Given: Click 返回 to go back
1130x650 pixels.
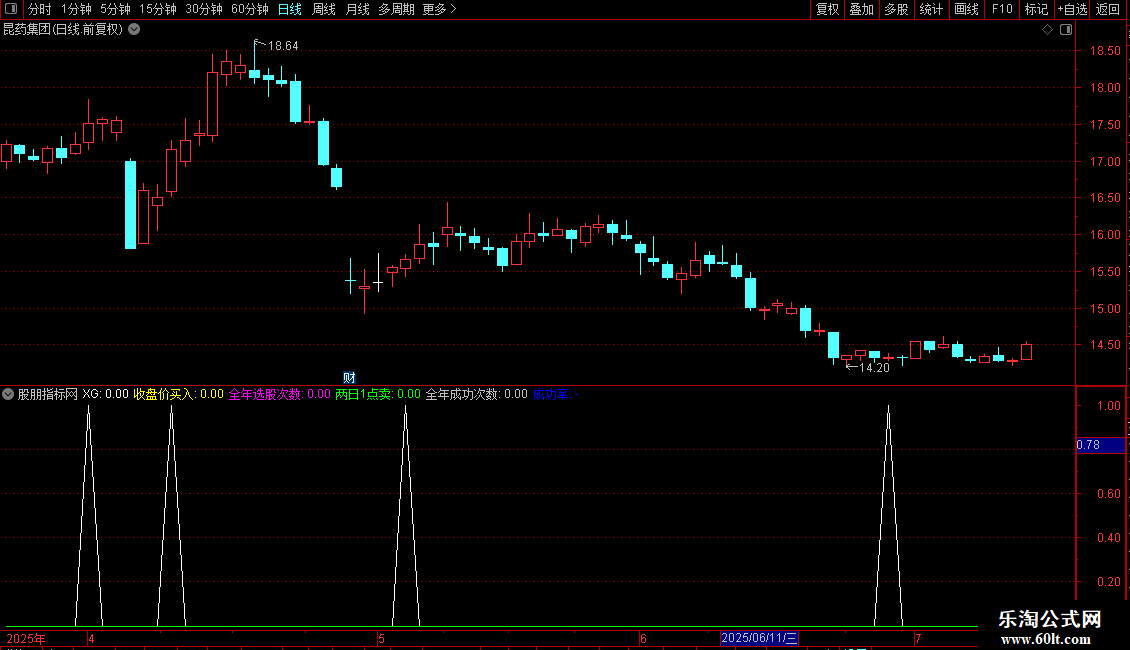Looking at the screenshot, I should (x=1108, y=9).
